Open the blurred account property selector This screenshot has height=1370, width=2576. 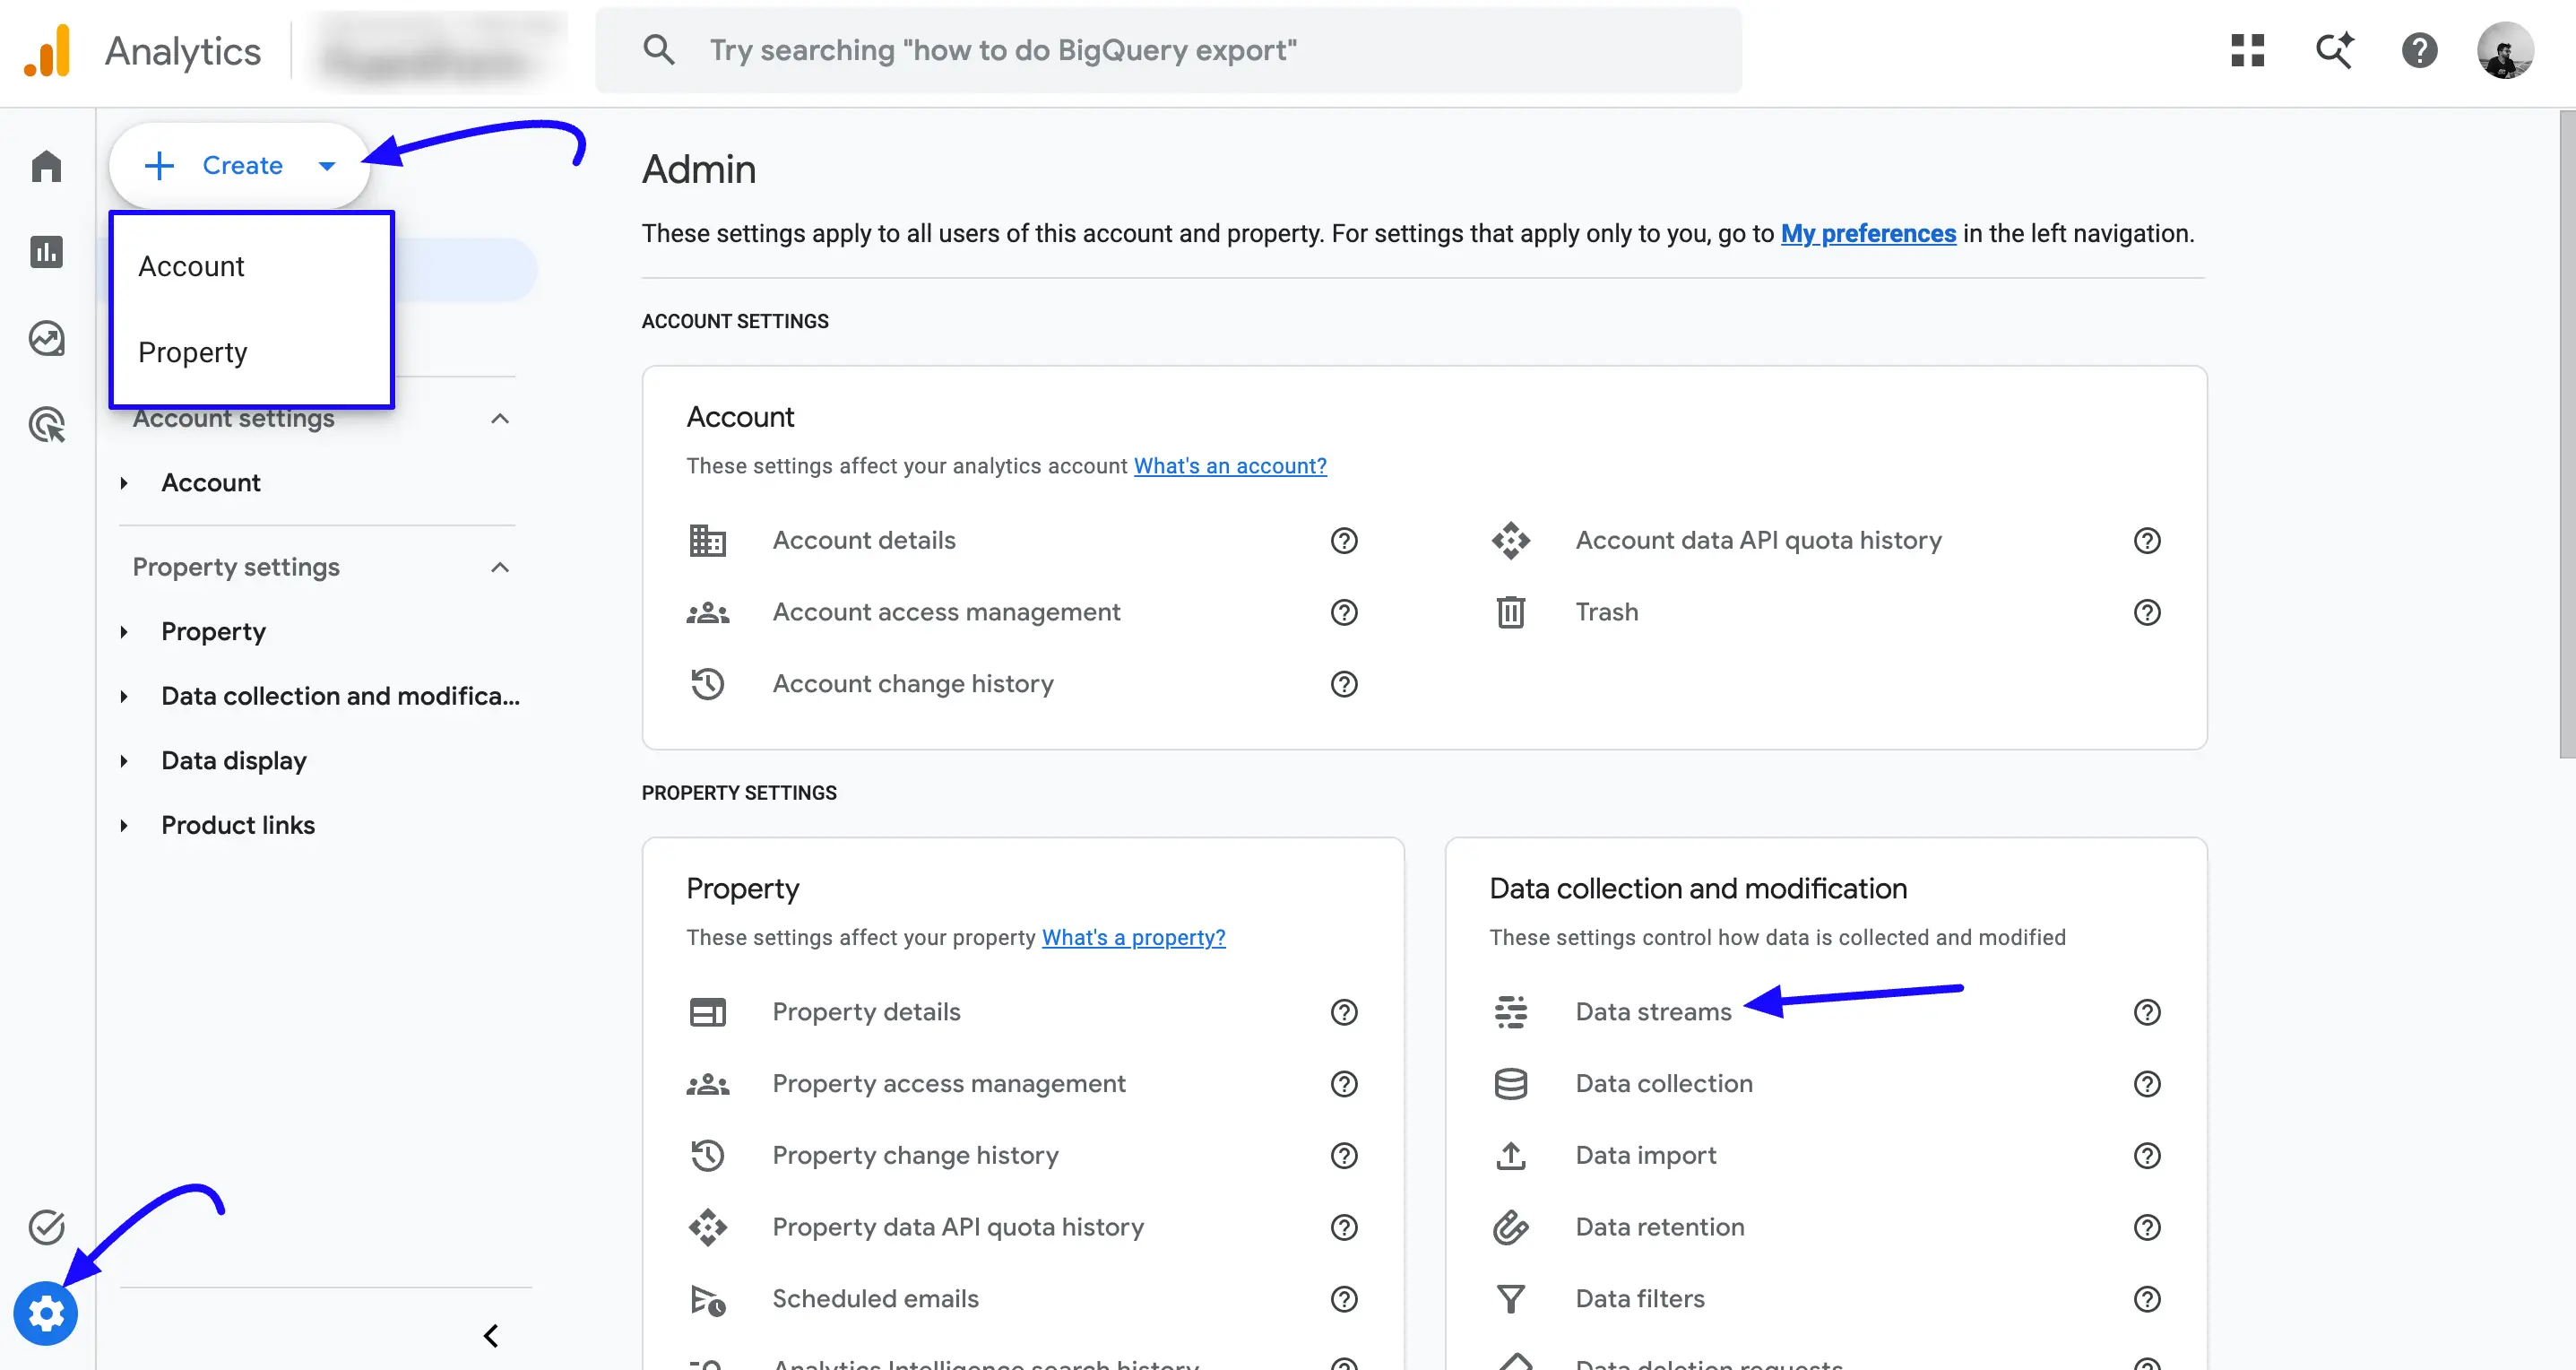click(x=437, y=50)
